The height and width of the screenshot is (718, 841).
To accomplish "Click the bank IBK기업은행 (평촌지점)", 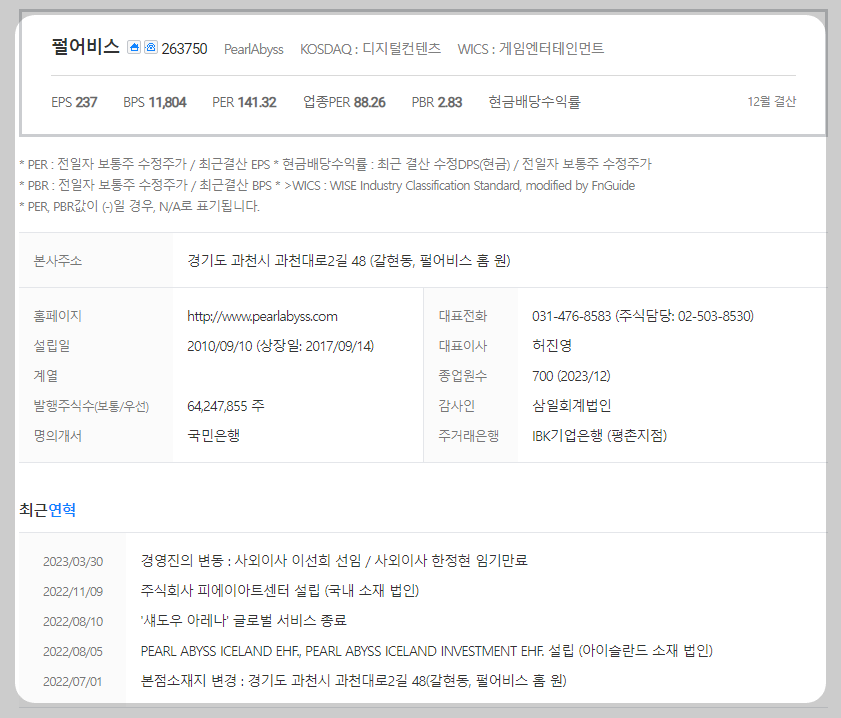I will [600, 435].
